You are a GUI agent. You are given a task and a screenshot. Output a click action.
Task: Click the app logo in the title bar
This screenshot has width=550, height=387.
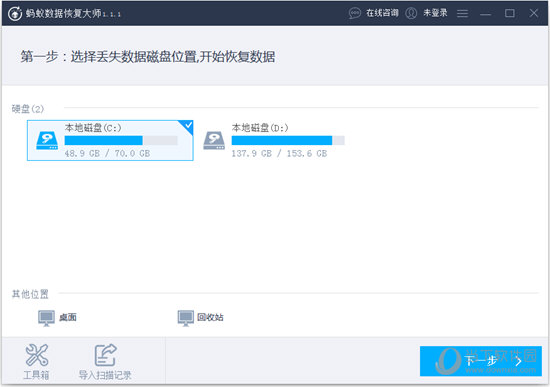[15, 14]
